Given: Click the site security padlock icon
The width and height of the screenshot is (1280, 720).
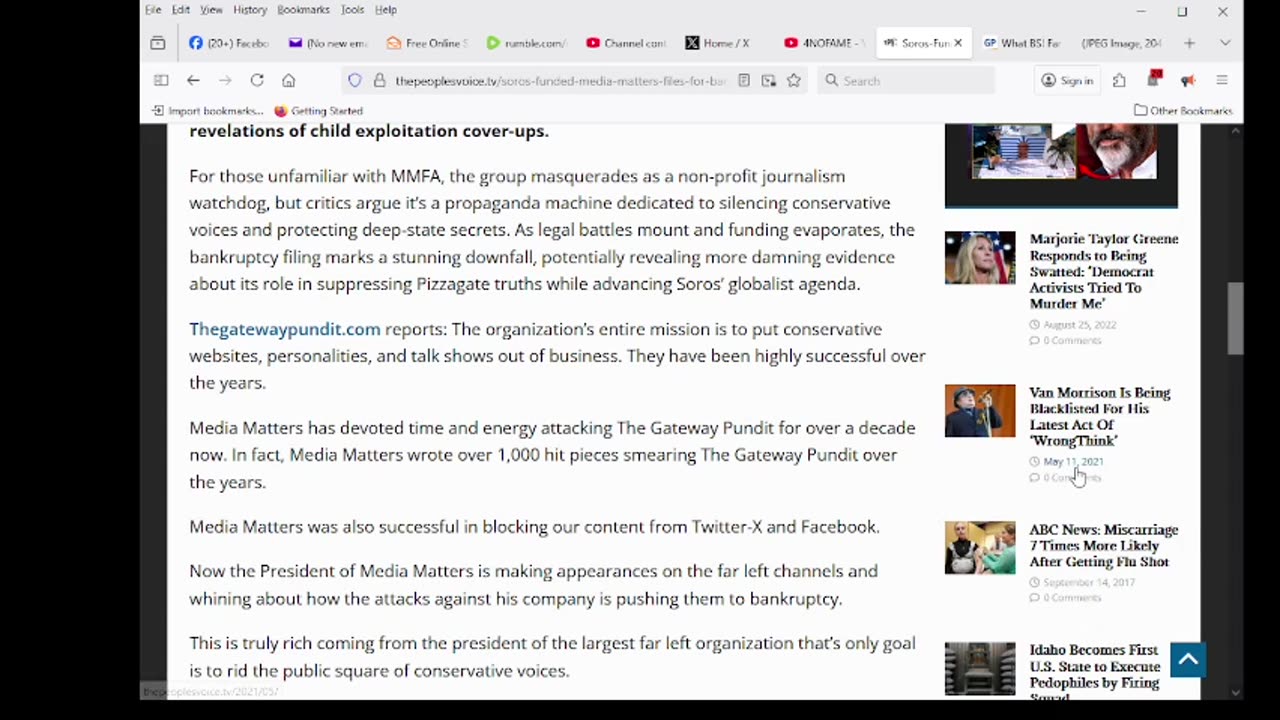Looking at the screenshot, I should pos(379,80).
